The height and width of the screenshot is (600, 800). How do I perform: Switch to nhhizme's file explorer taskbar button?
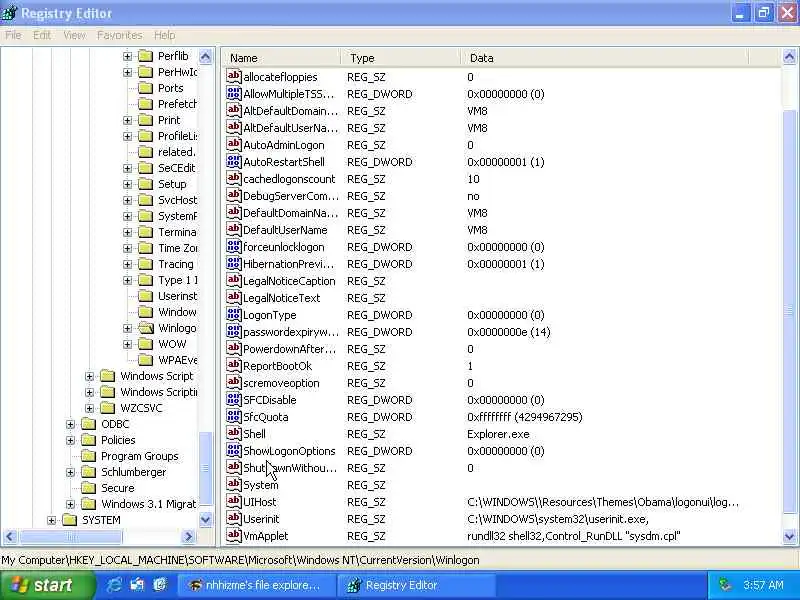255,585
